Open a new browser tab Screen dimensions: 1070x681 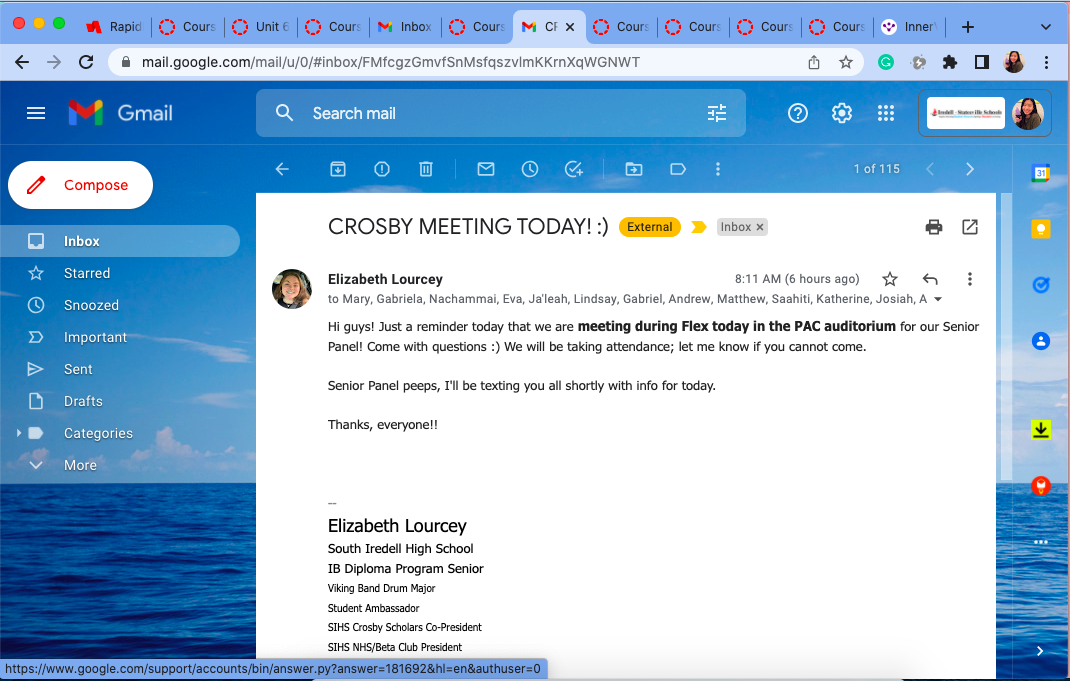point(968,27)
